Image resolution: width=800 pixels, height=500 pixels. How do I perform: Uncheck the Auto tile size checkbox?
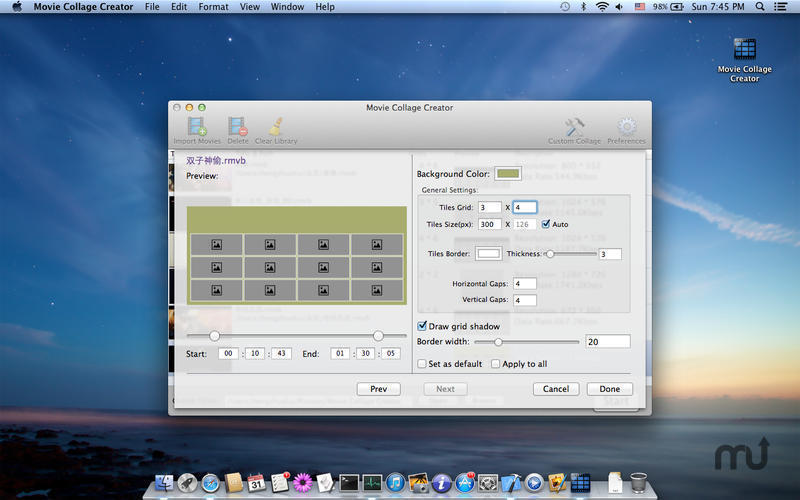click(x=546, y=224)
